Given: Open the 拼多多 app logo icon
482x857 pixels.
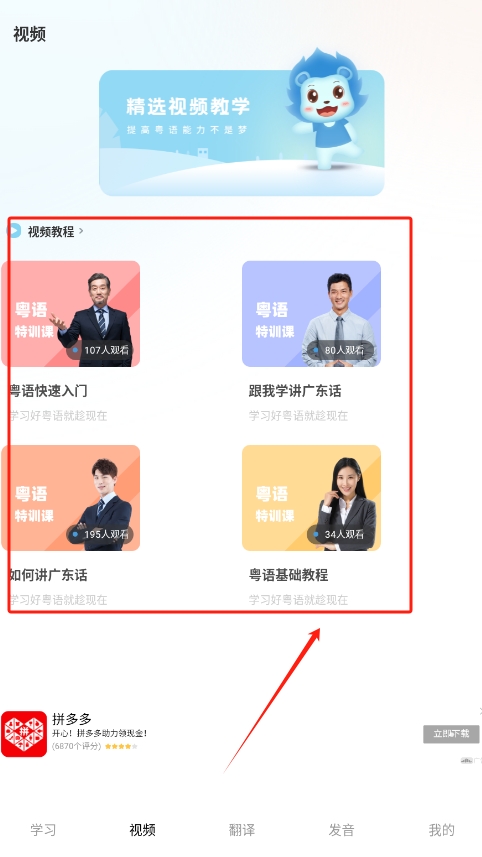Looking at the screenshot, I should point(24,733).
